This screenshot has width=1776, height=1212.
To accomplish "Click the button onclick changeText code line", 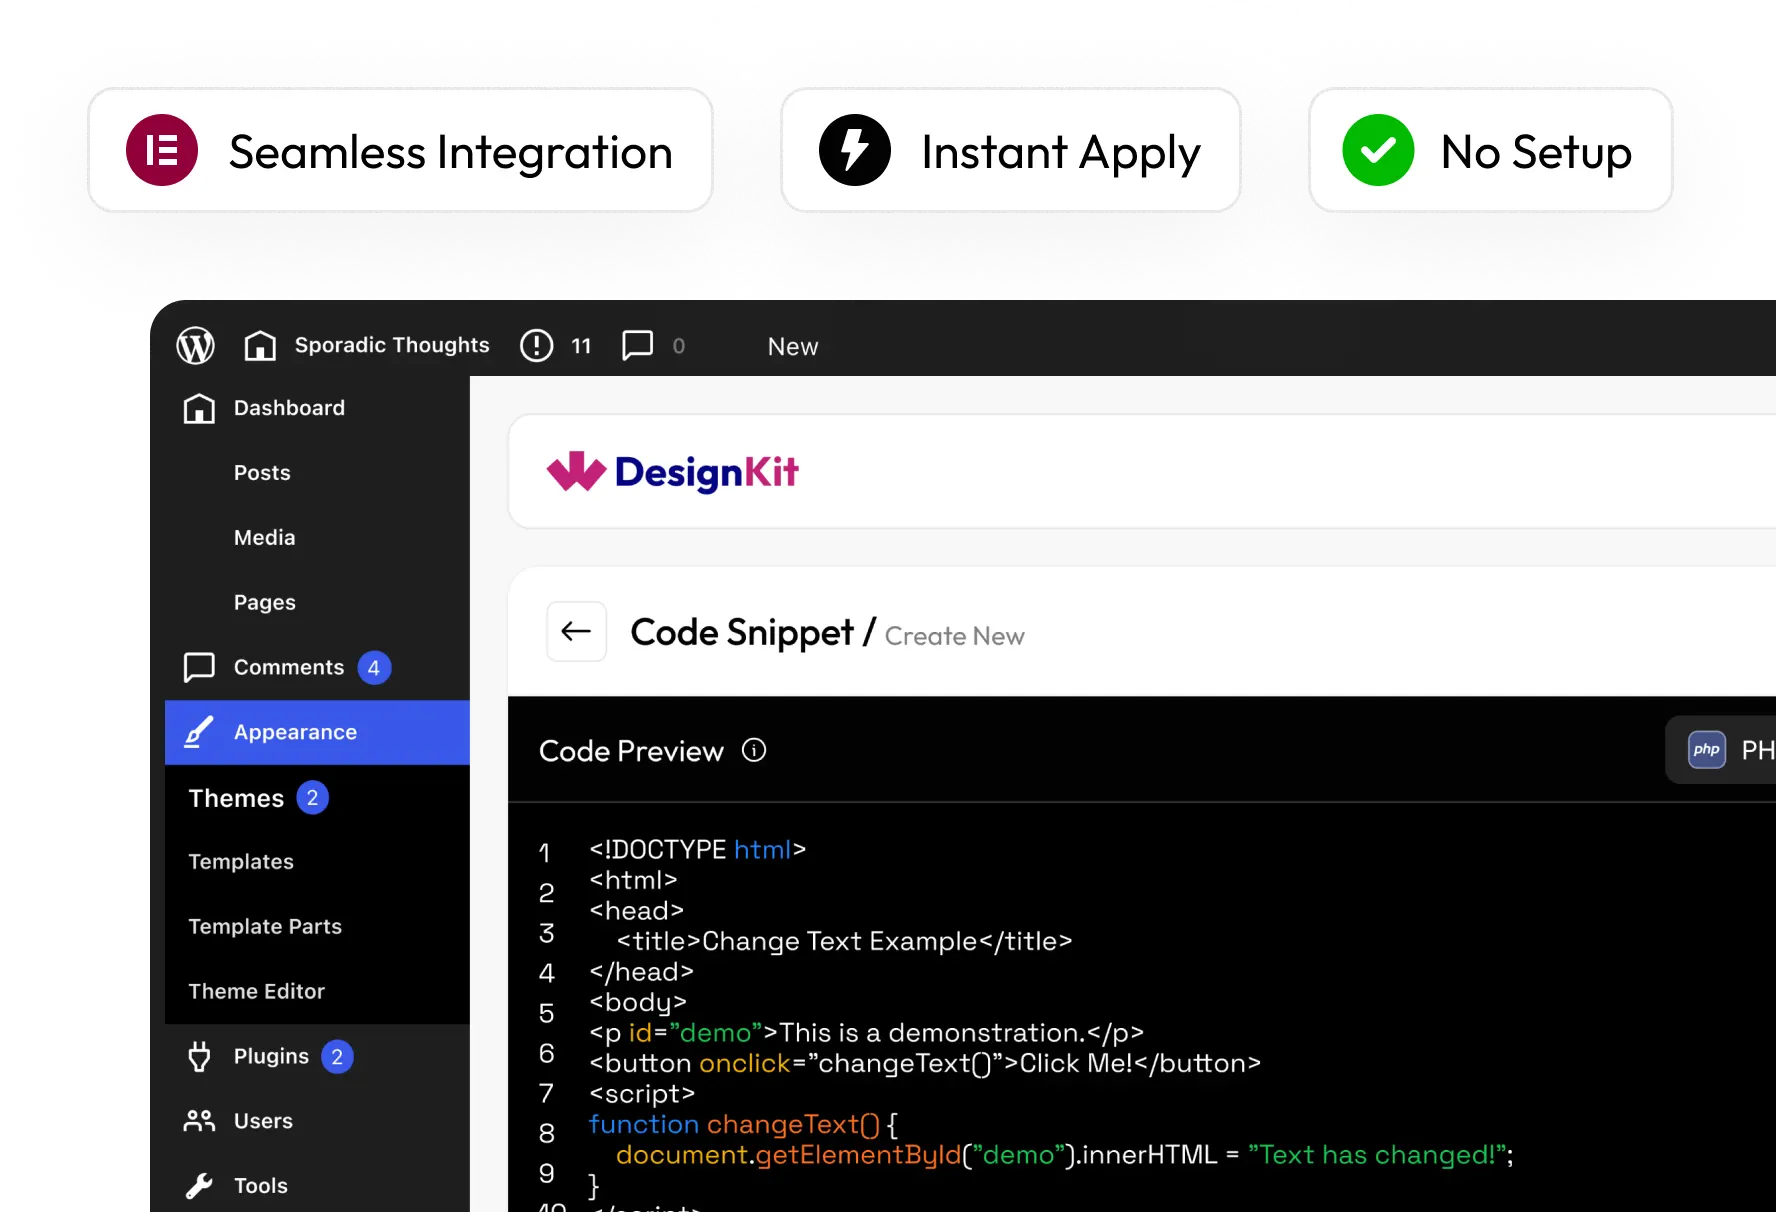I will click(x=925, y=1063).
